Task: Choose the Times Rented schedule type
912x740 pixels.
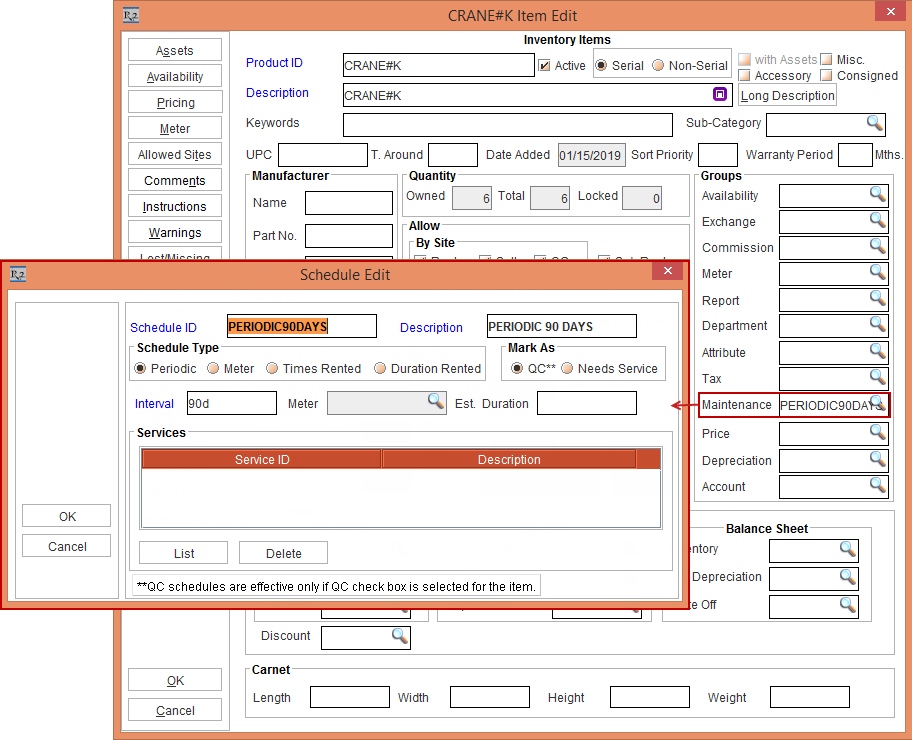Action: pos(273,369)
